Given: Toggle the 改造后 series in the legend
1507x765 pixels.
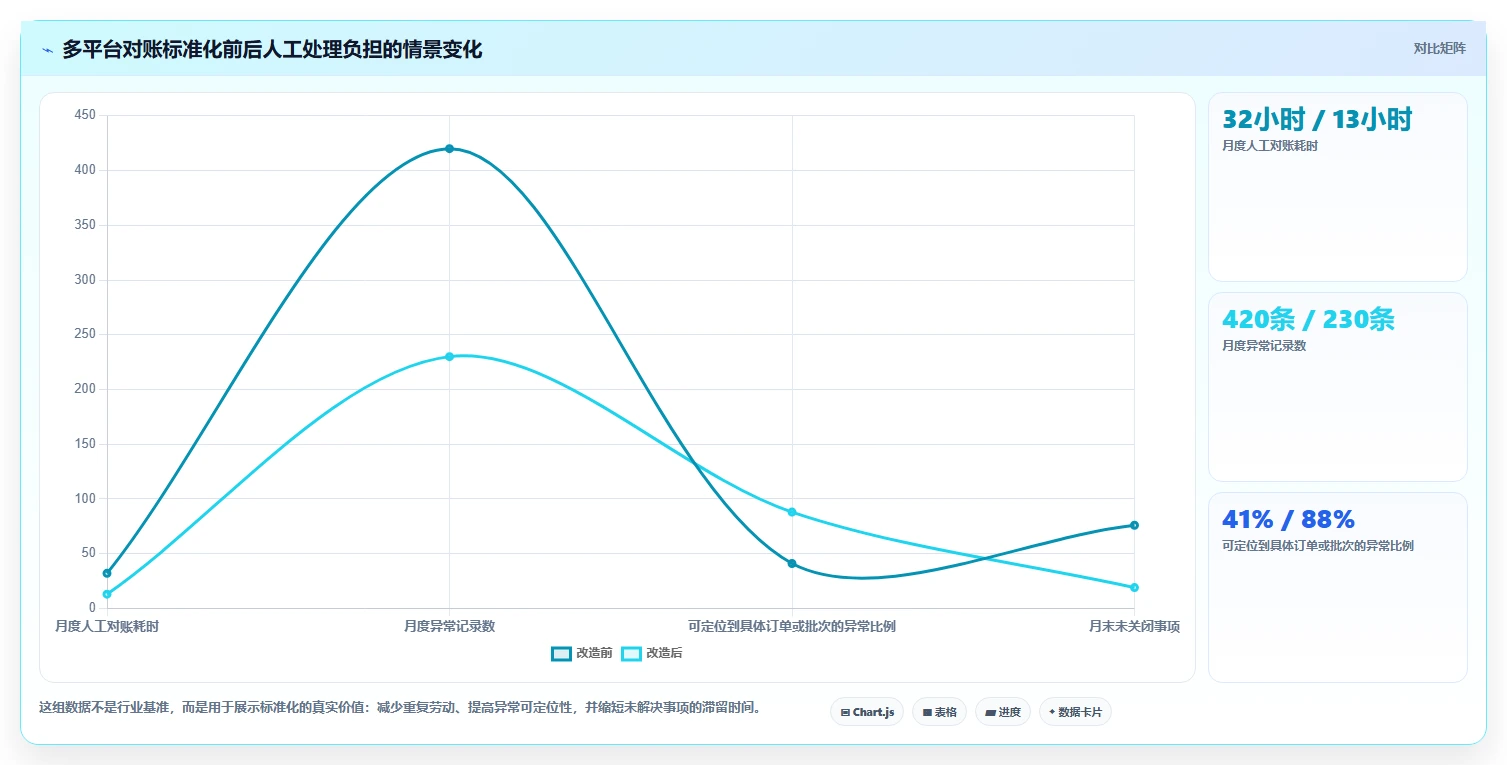Looking at the screenshot, I should click(652, 653).
